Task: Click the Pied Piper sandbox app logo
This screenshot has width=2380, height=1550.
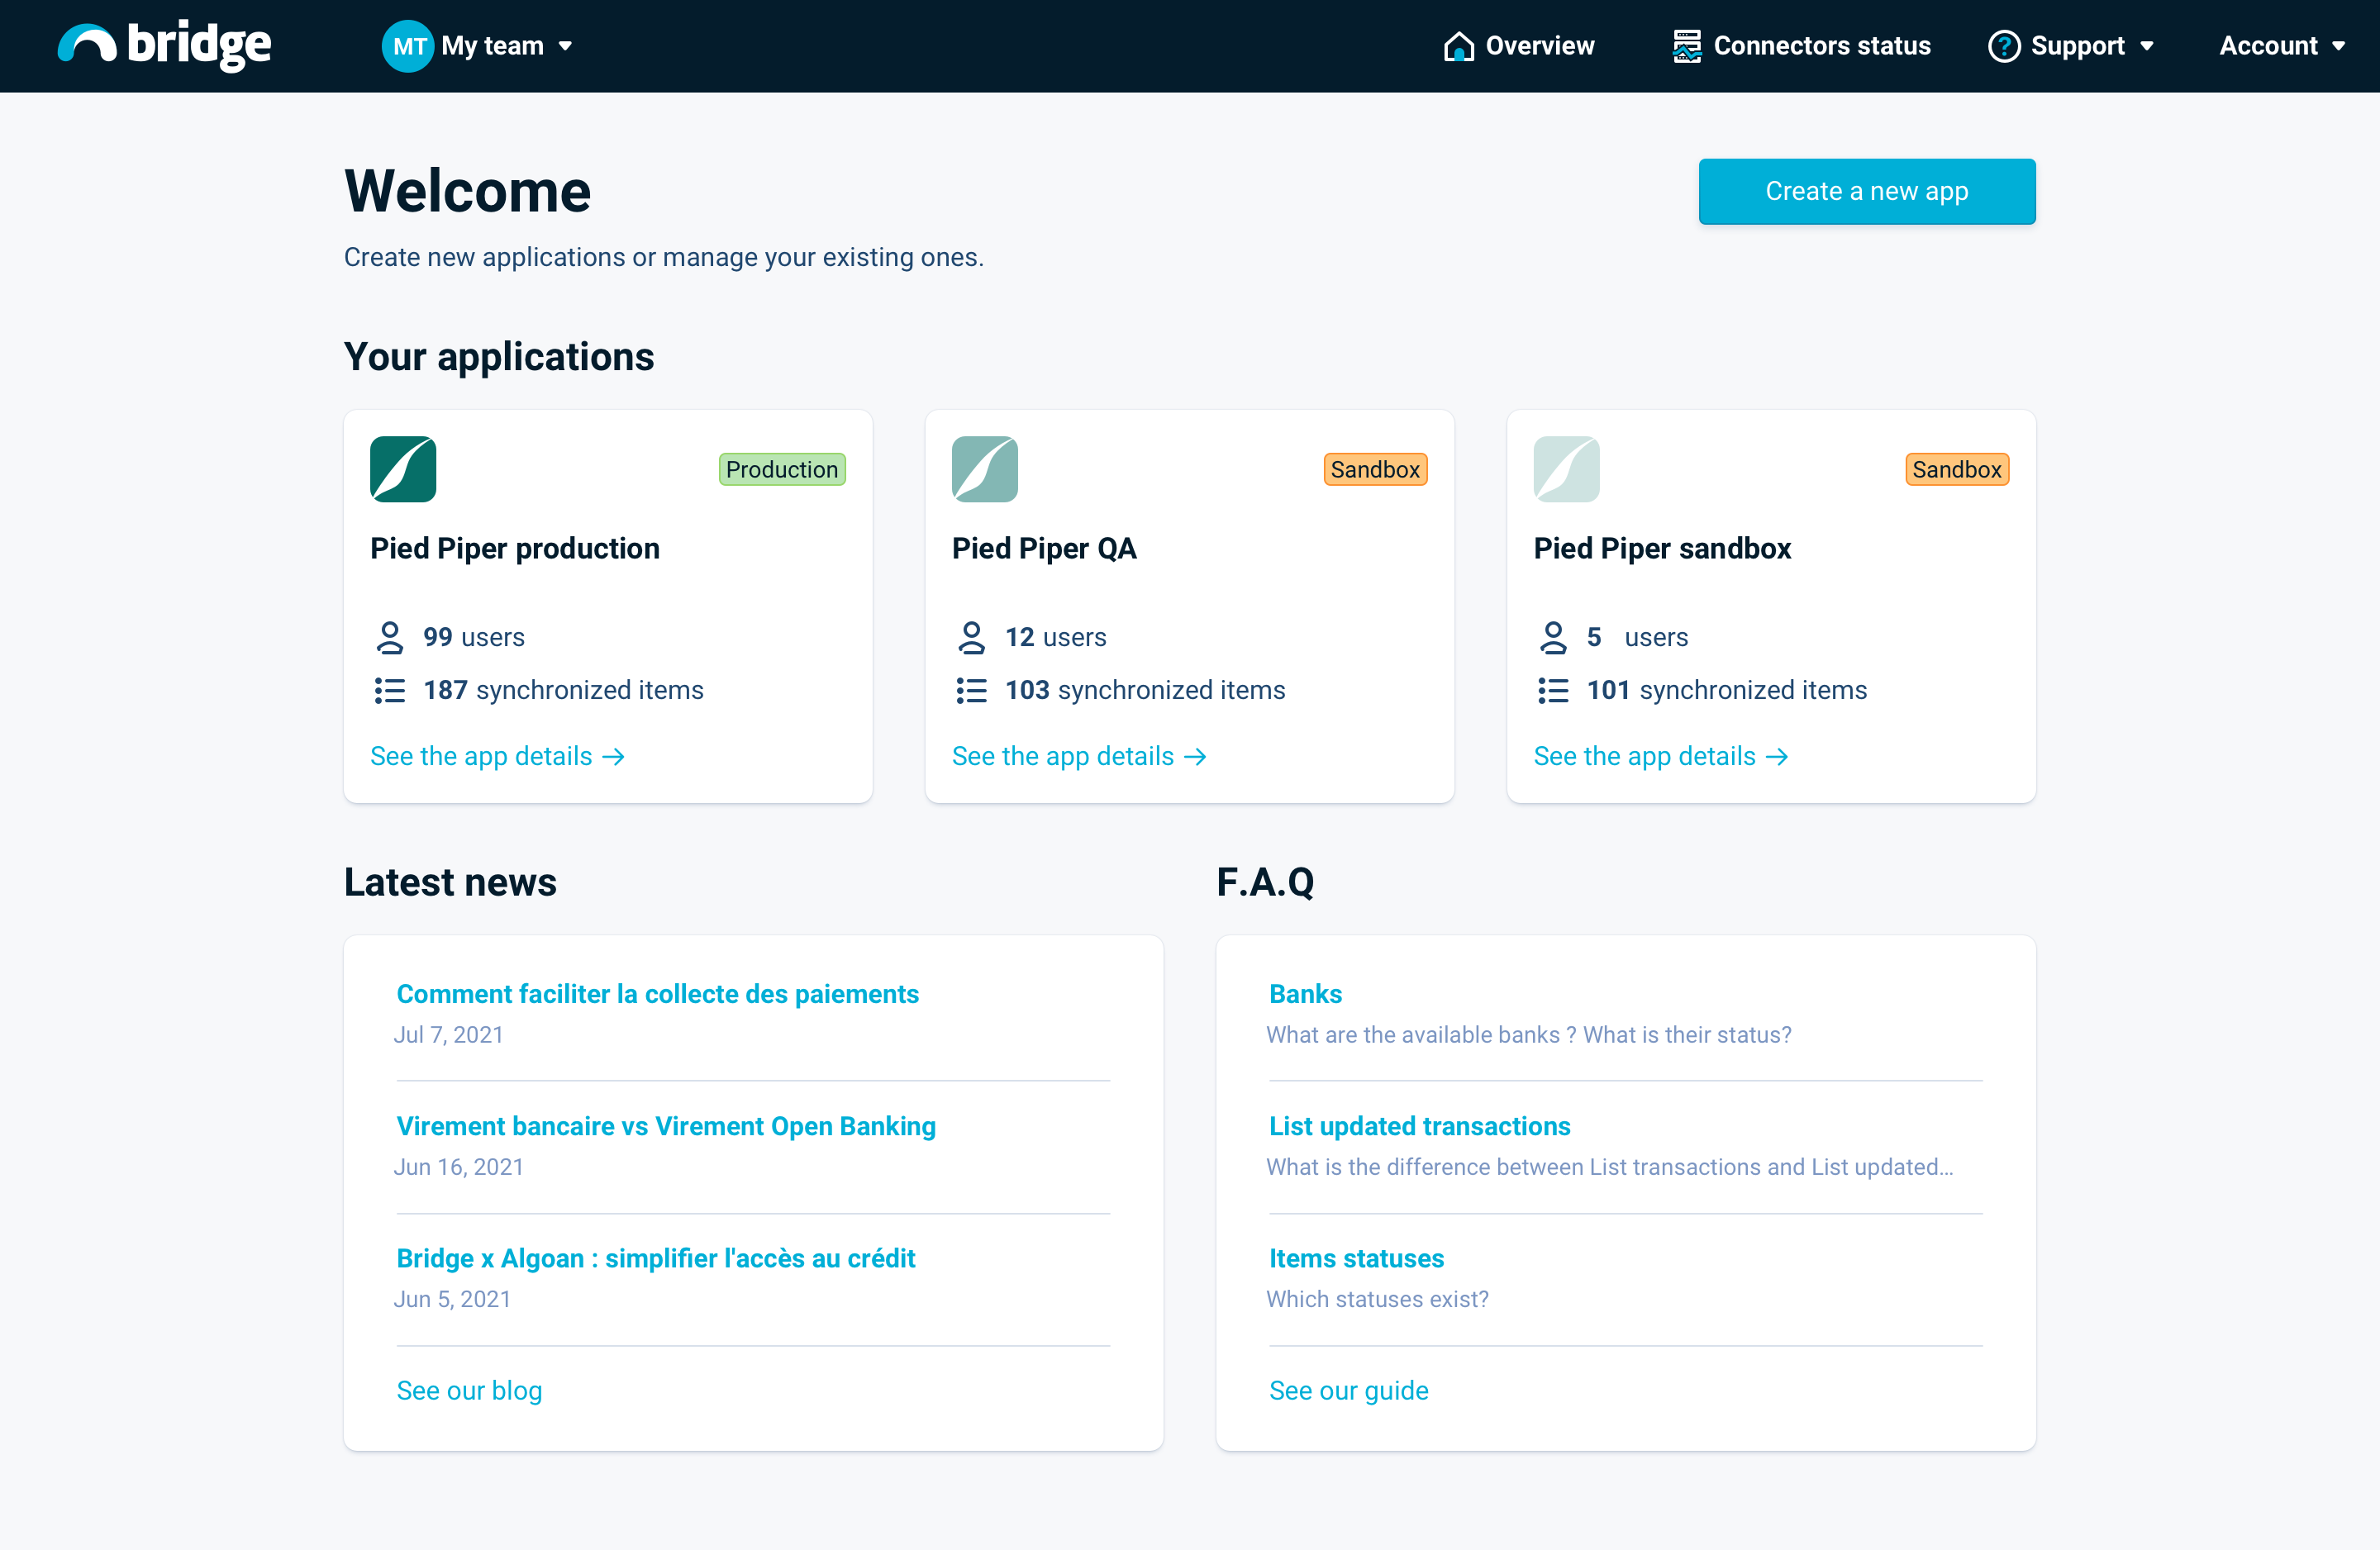Action: (x=1566, y=469)
